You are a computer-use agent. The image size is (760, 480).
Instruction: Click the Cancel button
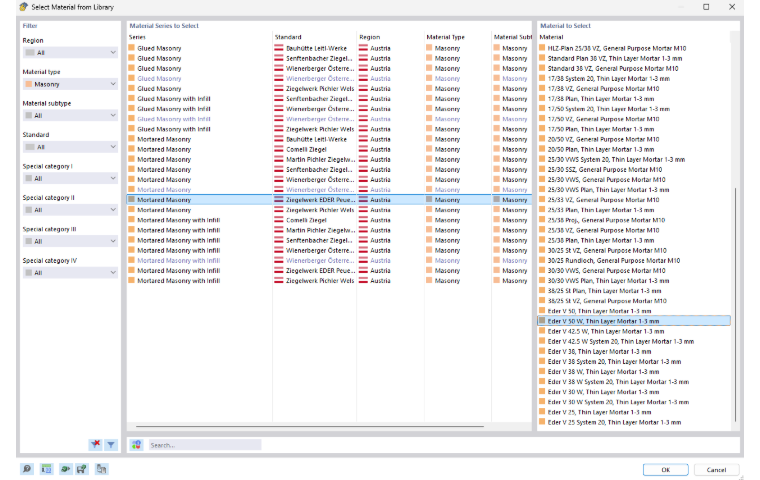coord(716,469)
